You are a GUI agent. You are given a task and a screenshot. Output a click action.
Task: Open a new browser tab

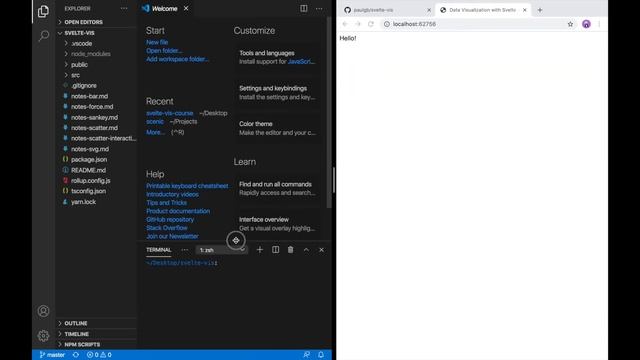tap(540, 10)
